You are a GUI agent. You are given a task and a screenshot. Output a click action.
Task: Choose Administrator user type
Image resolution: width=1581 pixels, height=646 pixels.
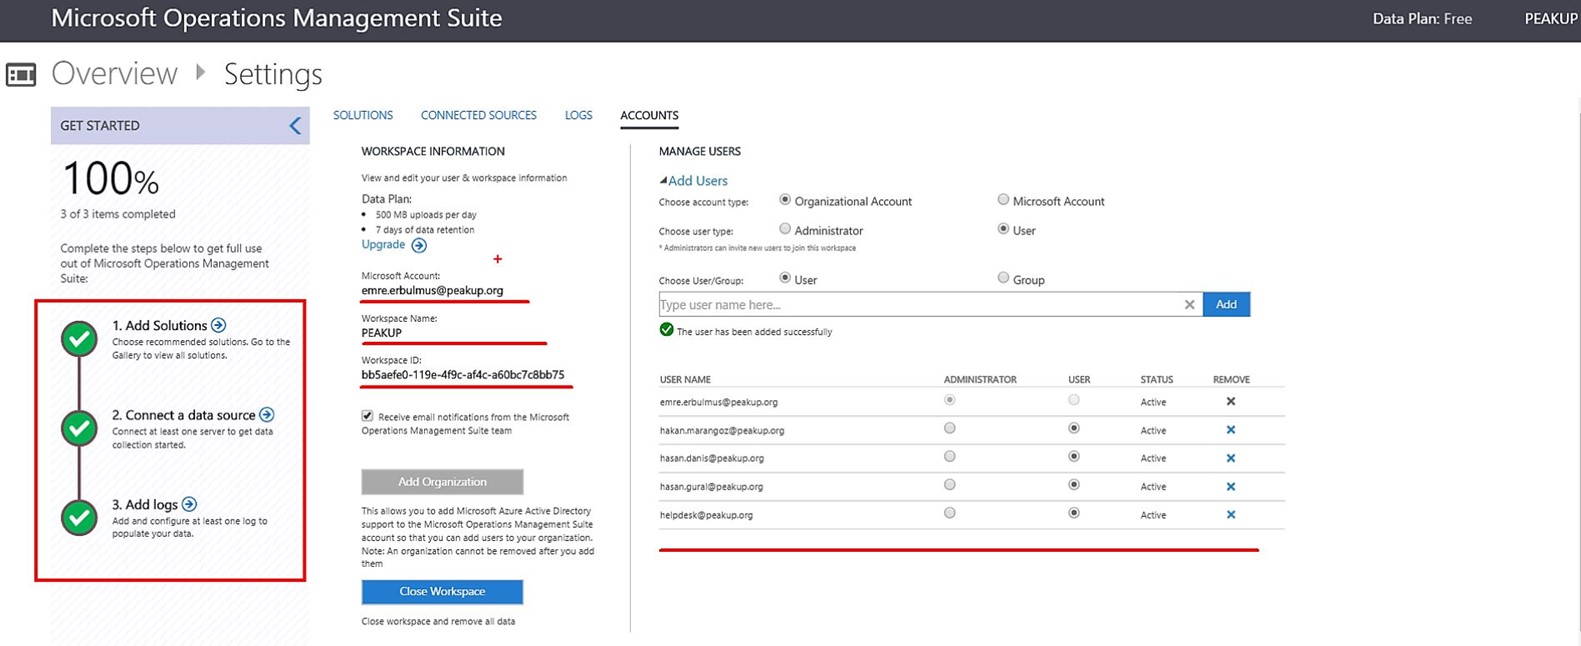pyautogui.click(x=785, y=229)
